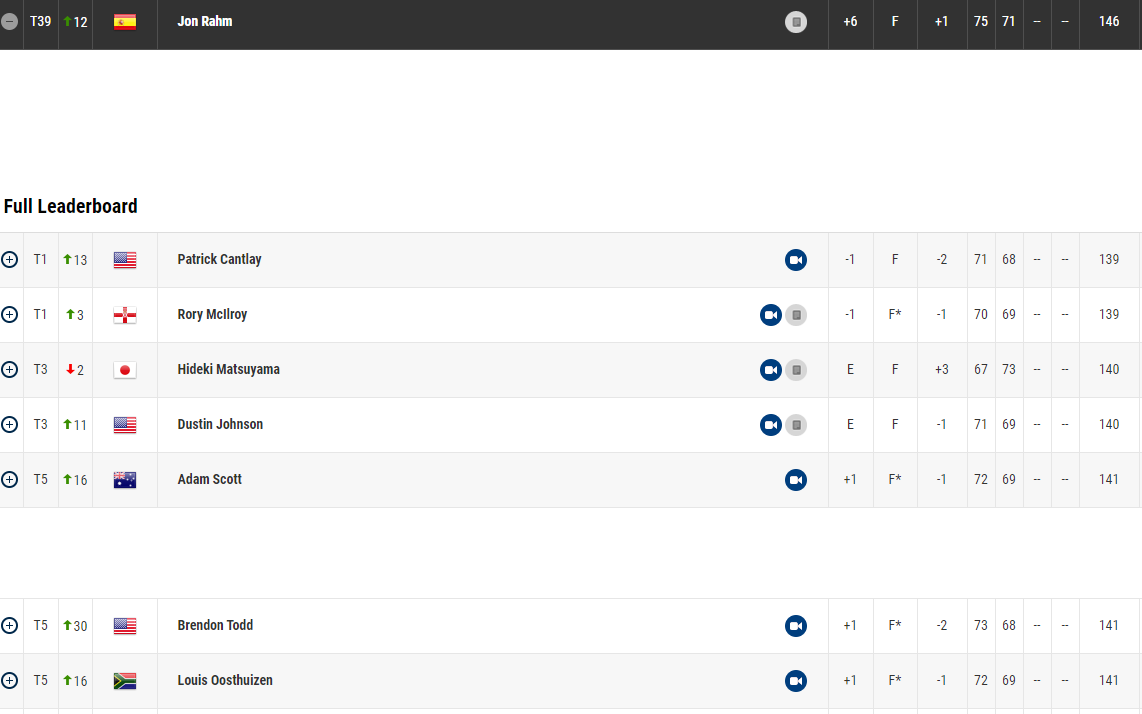The height and width of the screenshot is (714, 1142).
Task: Play Hideki Matsuyama's video highlights
Action: 770,370
